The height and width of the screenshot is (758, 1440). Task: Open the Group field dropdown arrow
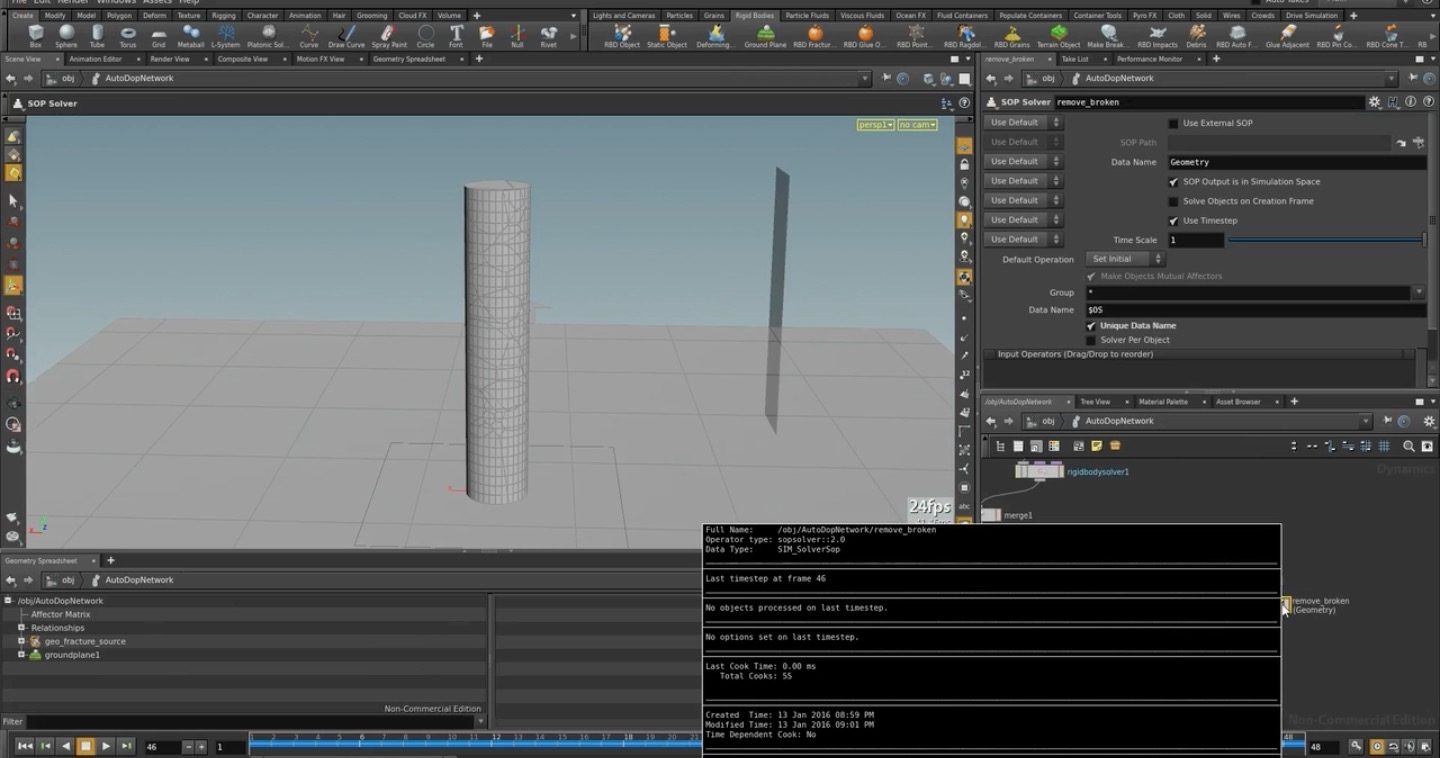click(1419, 293)
